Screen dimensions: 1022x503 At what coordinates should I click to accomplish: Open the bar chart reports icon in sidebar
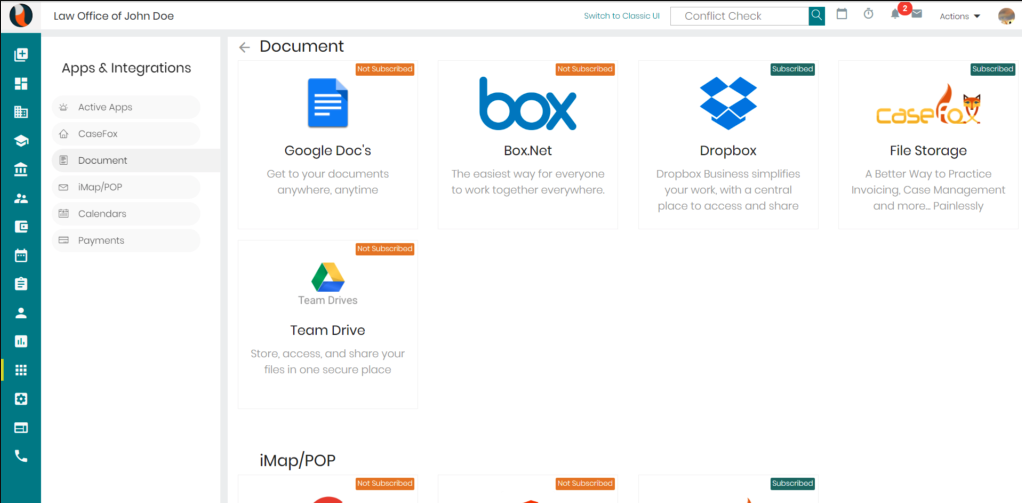[21, 341]
